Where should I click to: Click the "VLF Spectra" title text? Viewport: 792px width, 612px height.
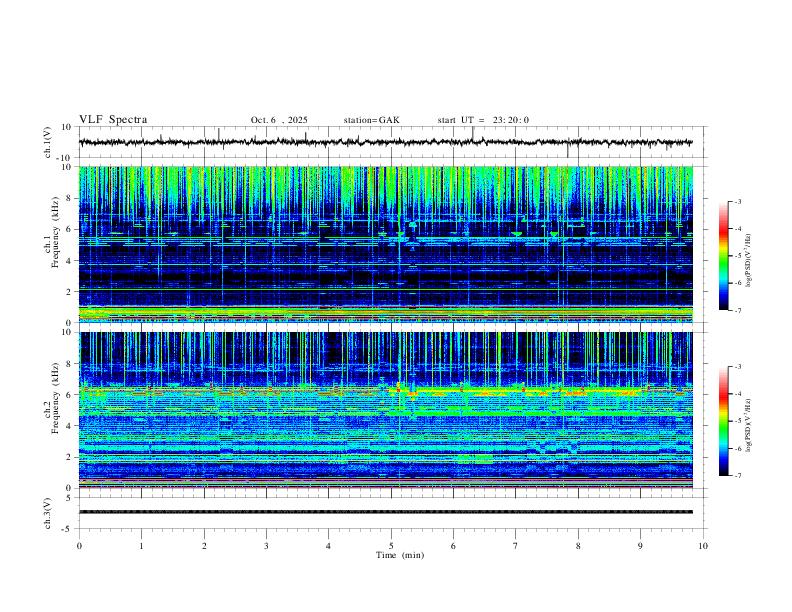click(113, 119)
